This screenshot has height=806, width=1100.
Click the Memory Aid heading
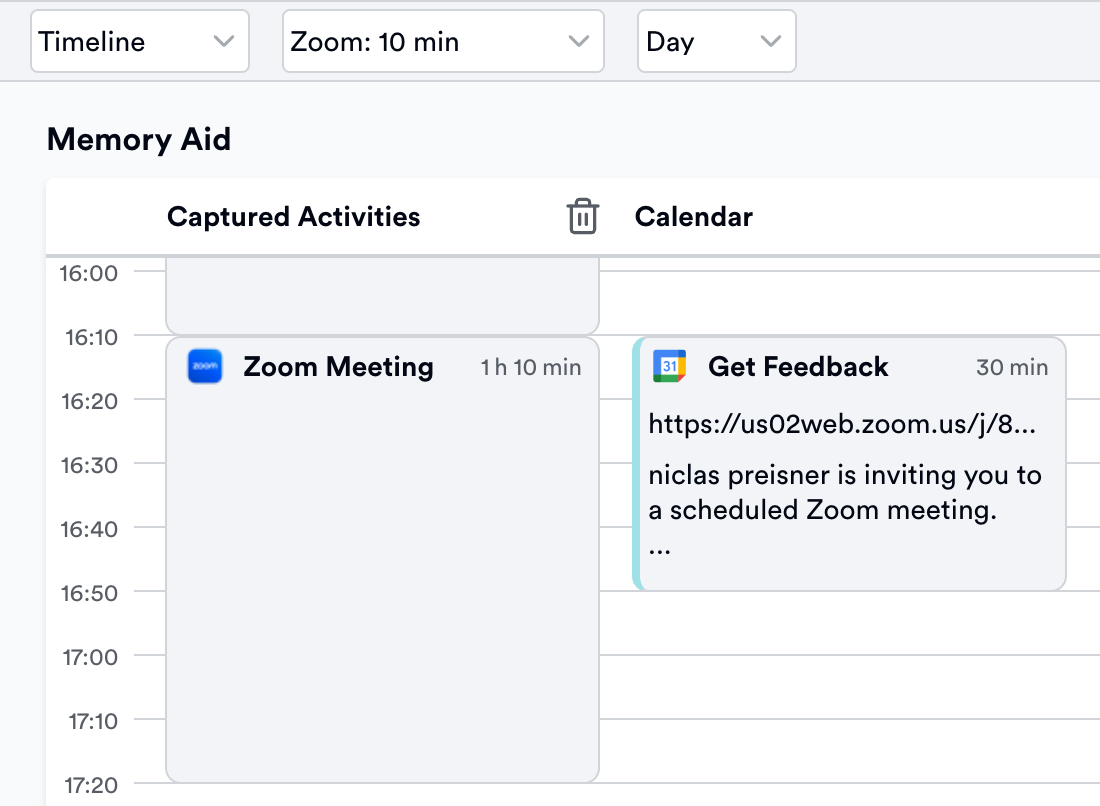(138, 139)
